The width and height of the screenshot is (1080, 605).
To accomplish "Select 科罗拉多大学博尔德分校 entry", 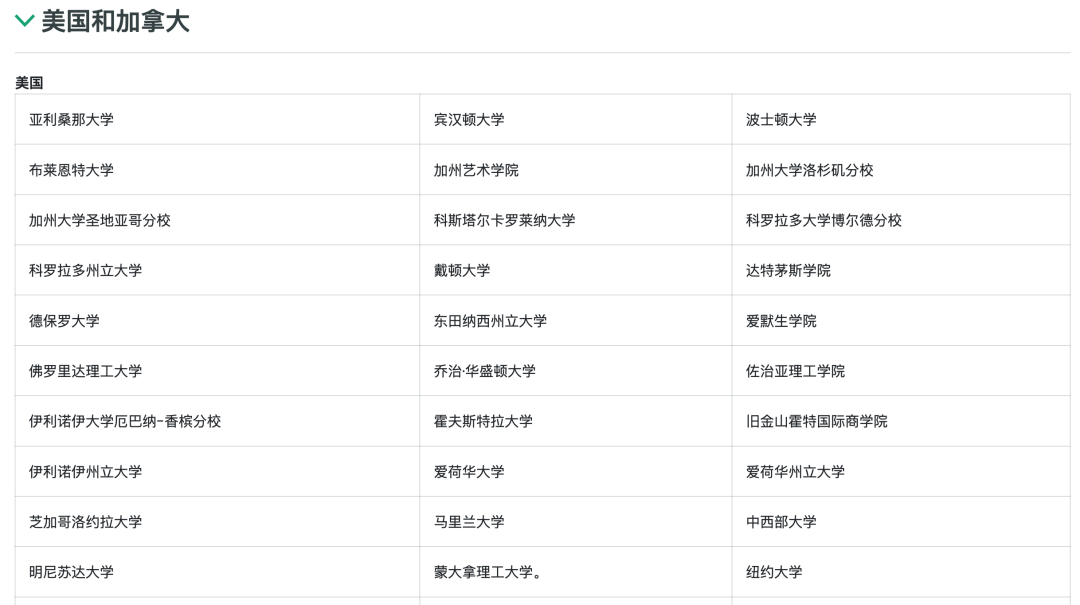I will [x=823, y=220].
